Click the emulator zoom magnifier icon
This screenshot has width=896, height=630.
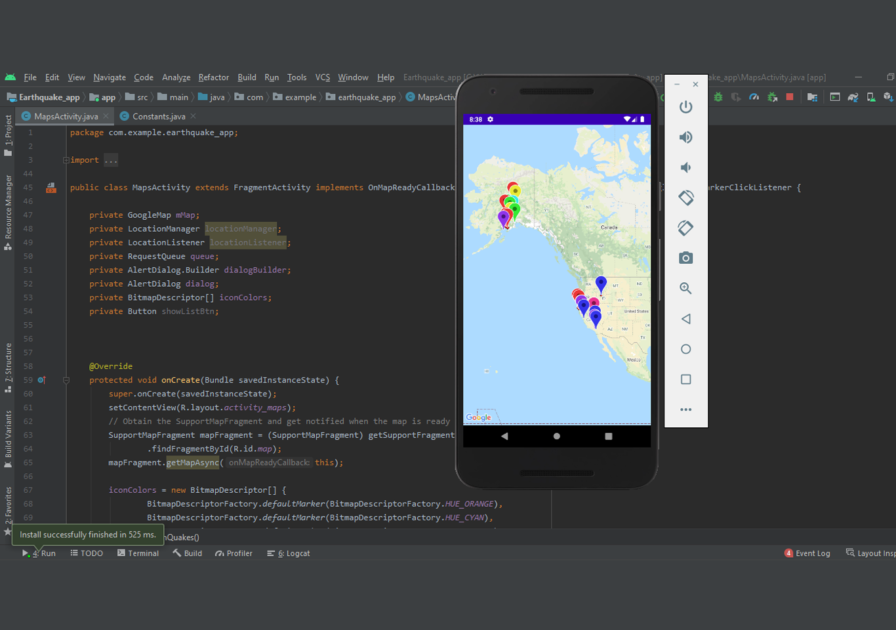tap(686, 288)
